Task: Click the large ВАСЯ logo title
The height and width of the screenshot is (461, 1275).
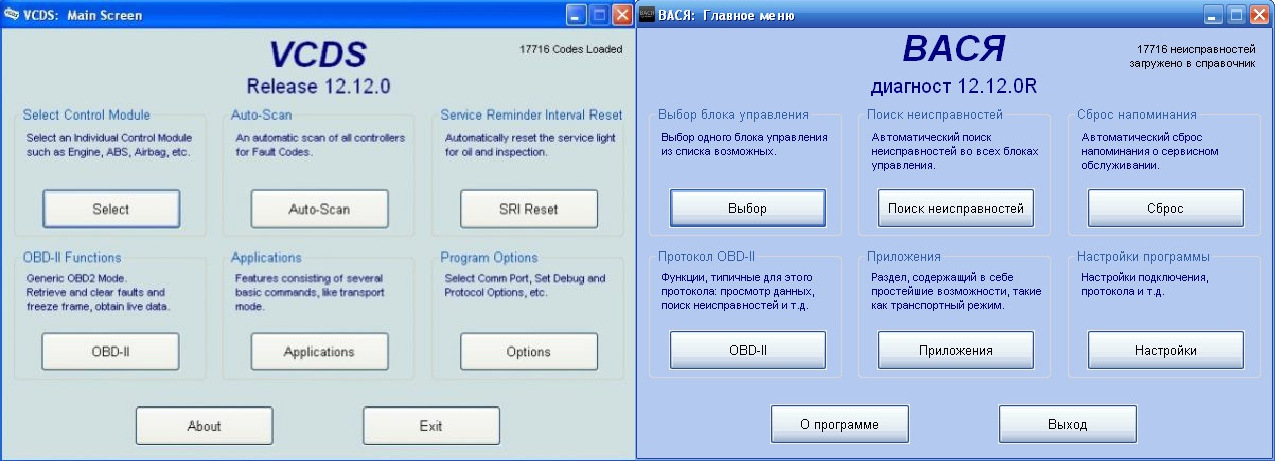Action: (954, 49)
